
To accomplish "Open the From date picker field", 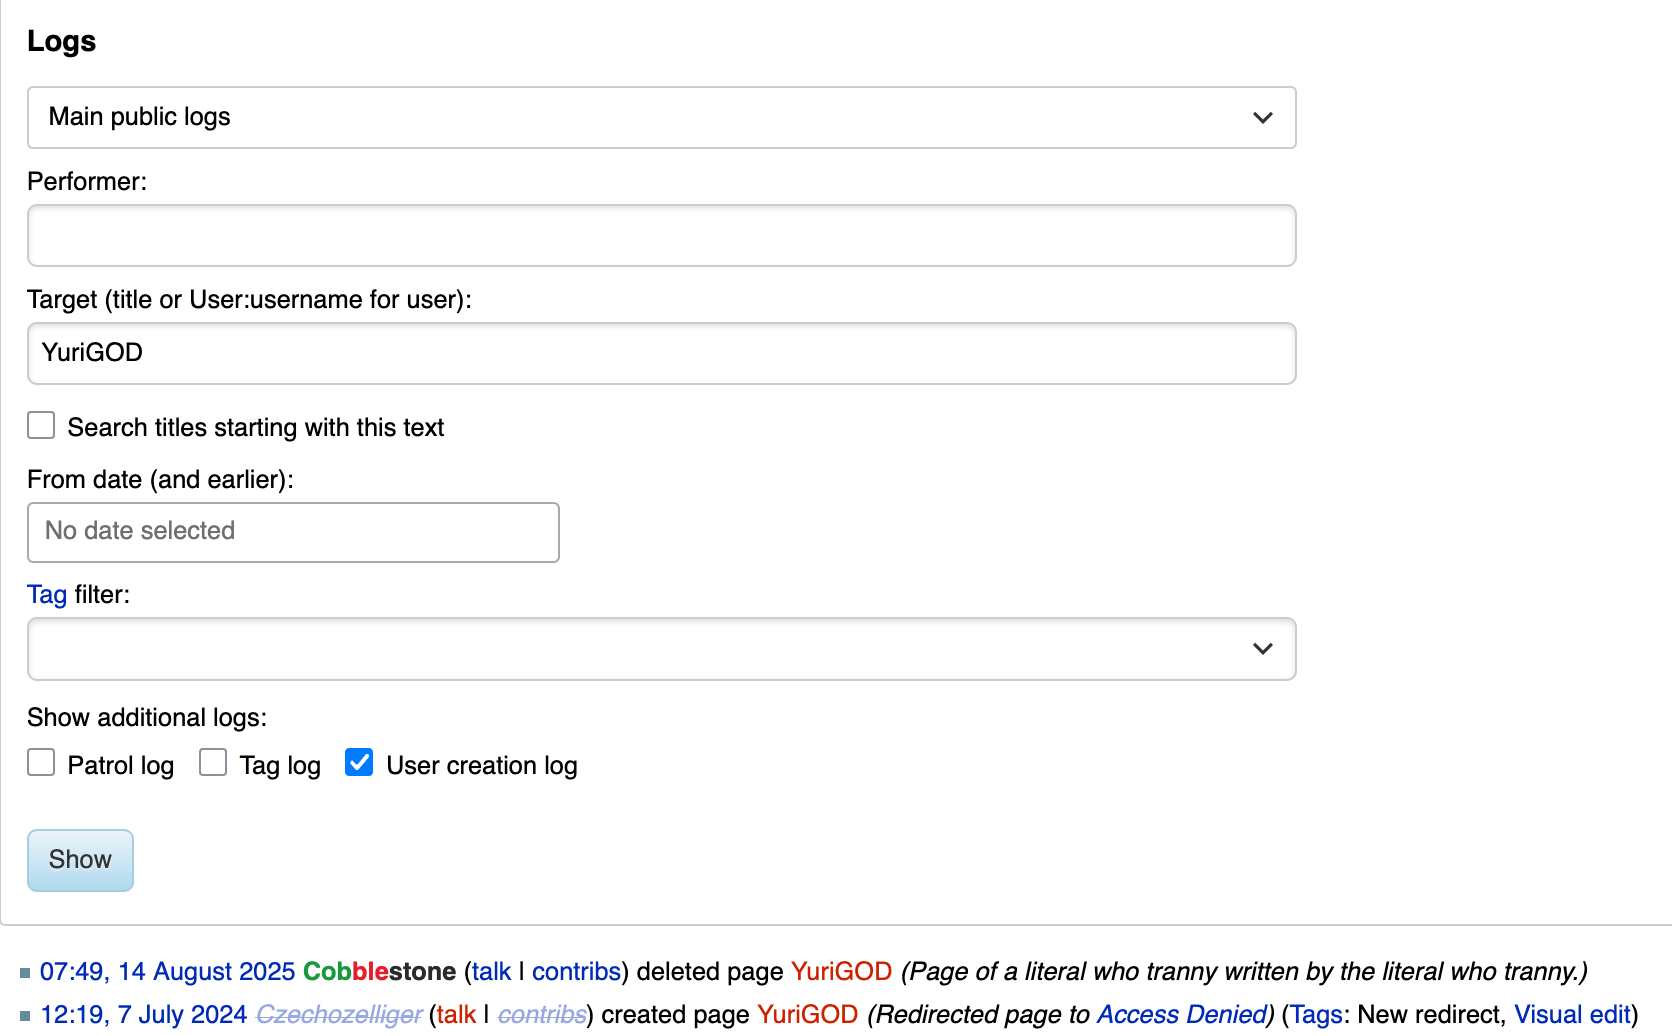I will coord(293,532).
